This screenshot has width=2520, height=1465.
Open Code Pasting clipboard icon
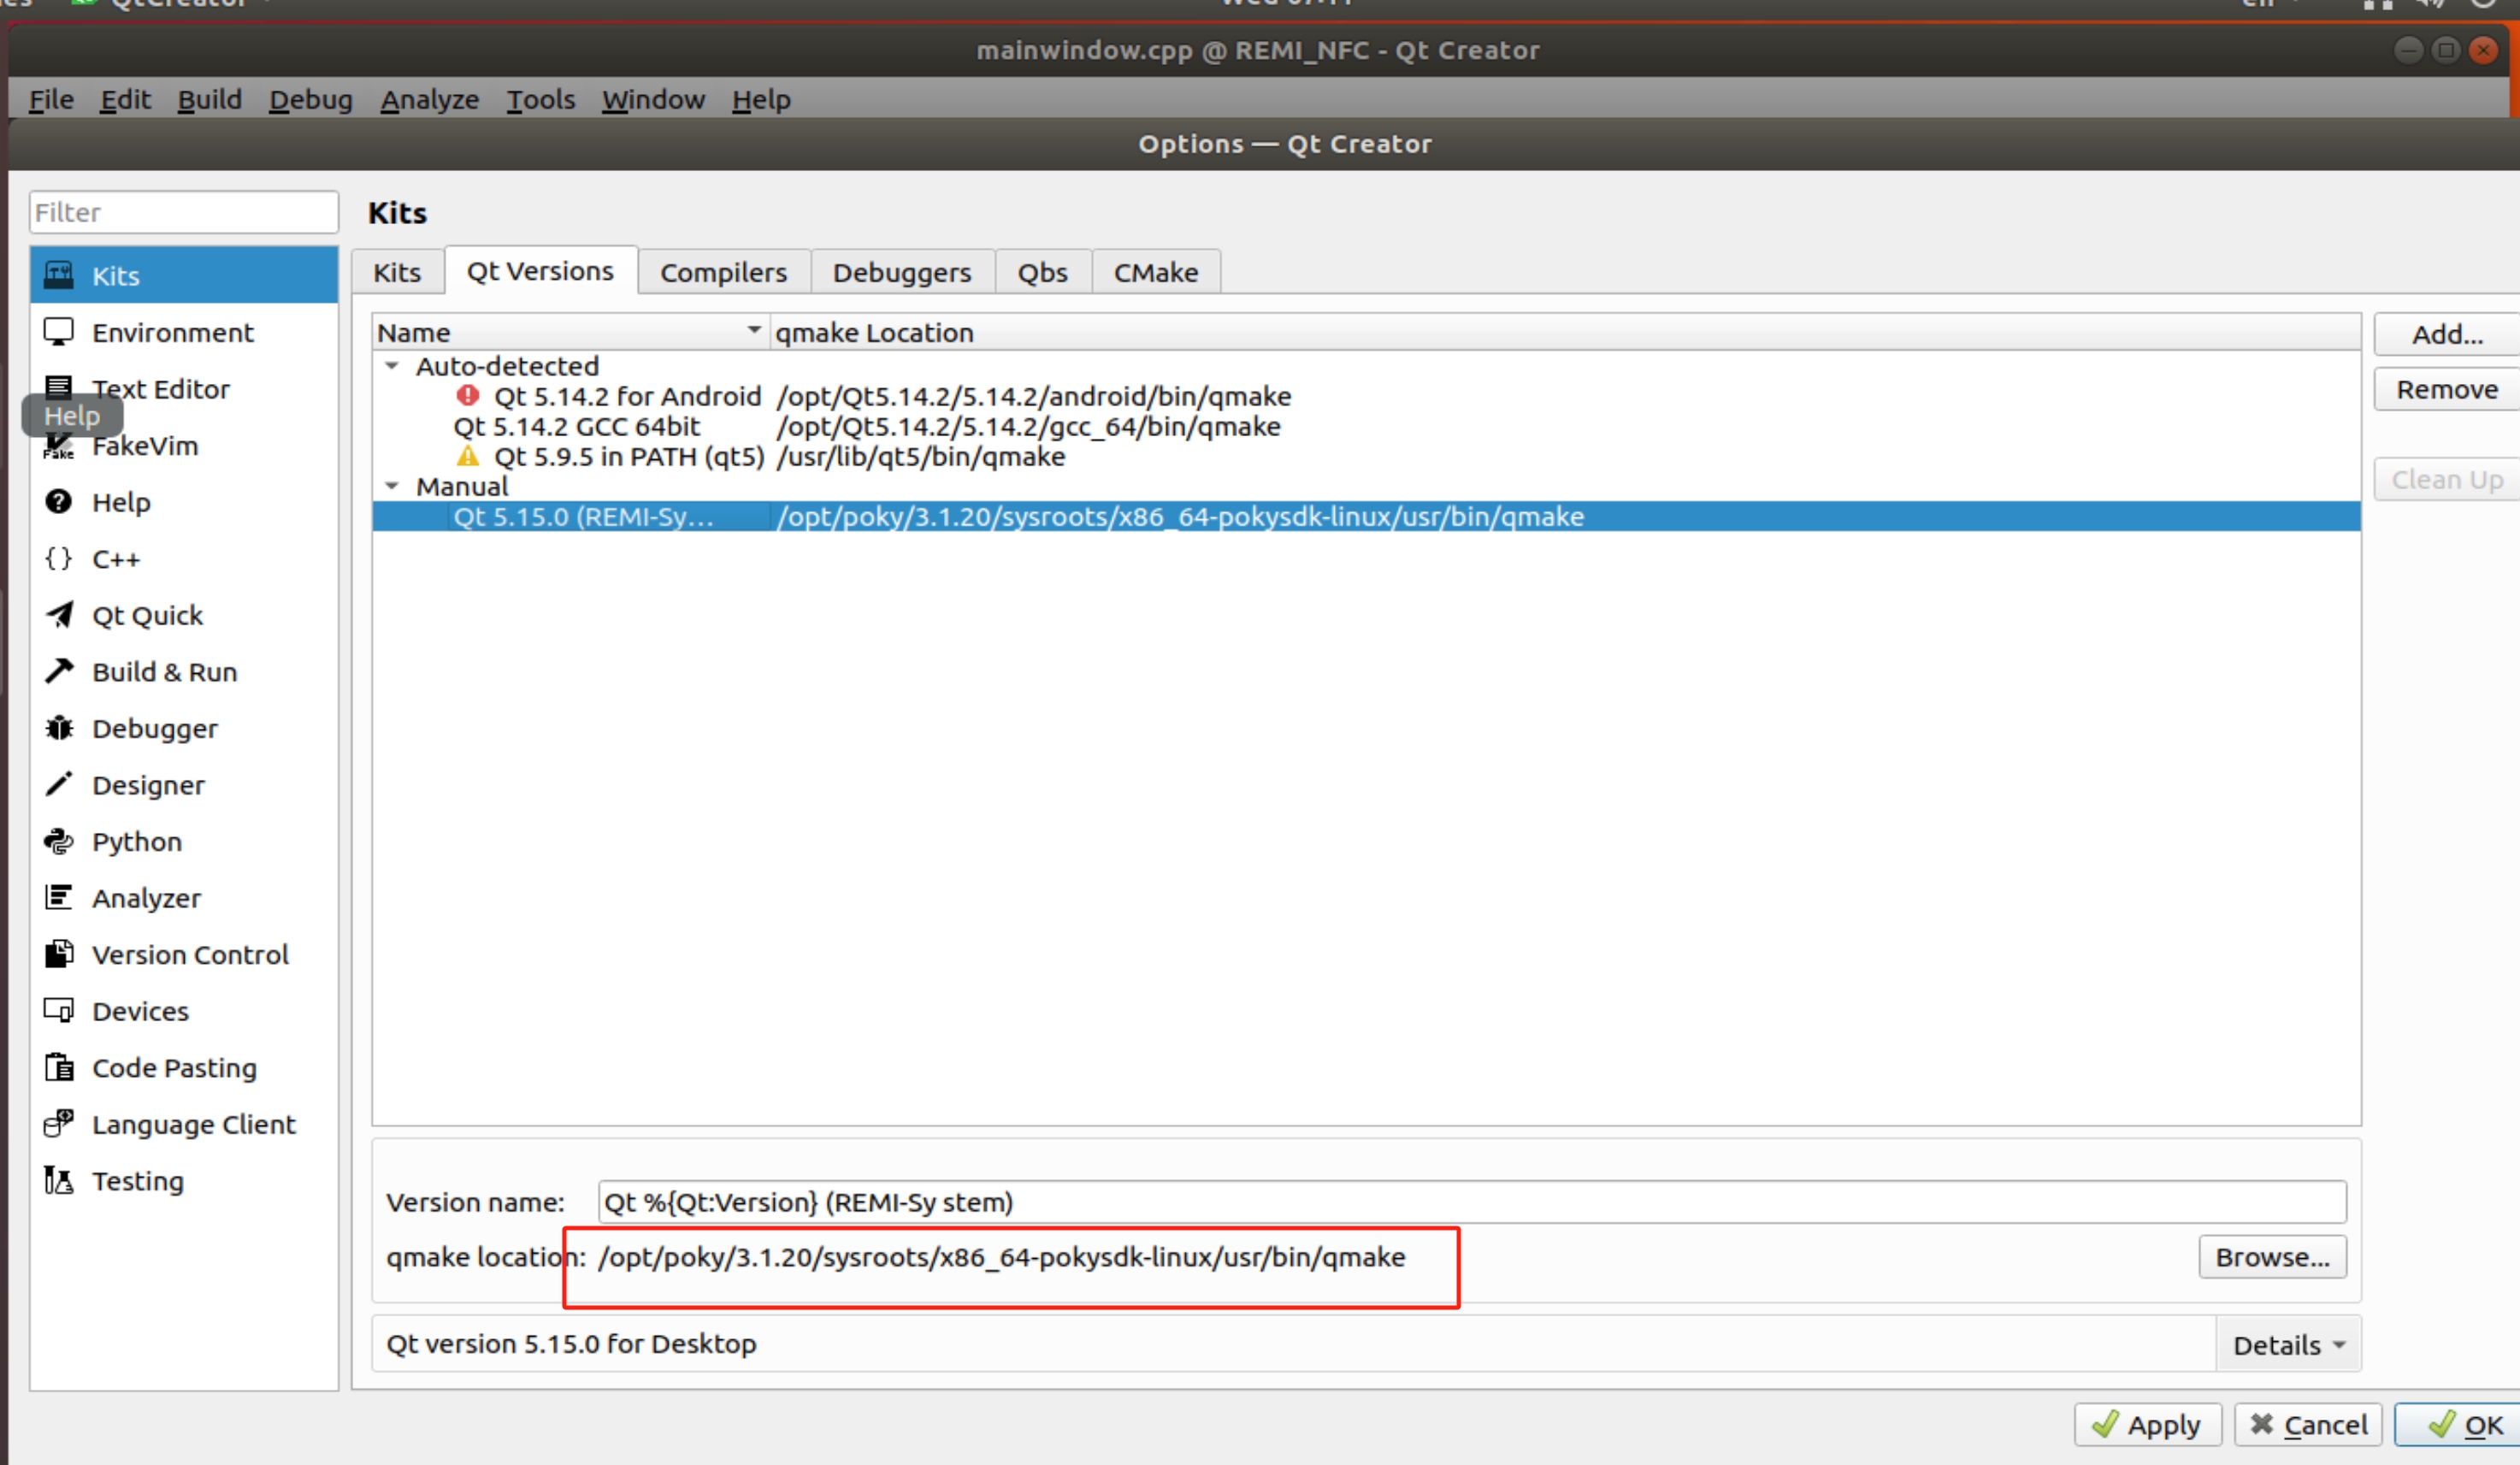59,1067
